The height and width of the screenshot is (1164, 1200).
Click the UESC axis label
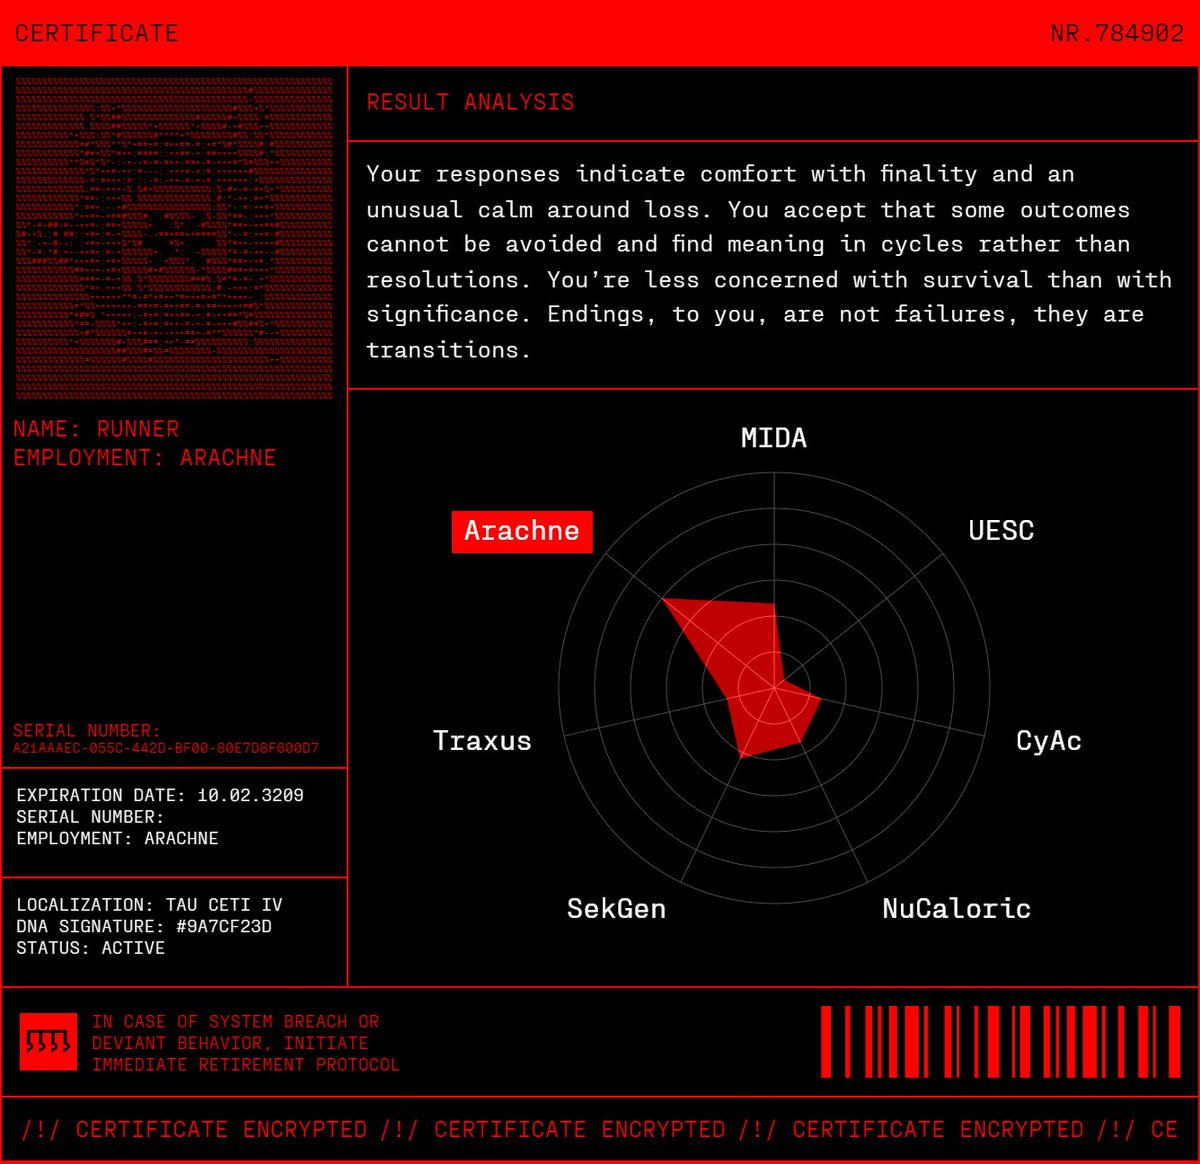(x=1001, y=531)
